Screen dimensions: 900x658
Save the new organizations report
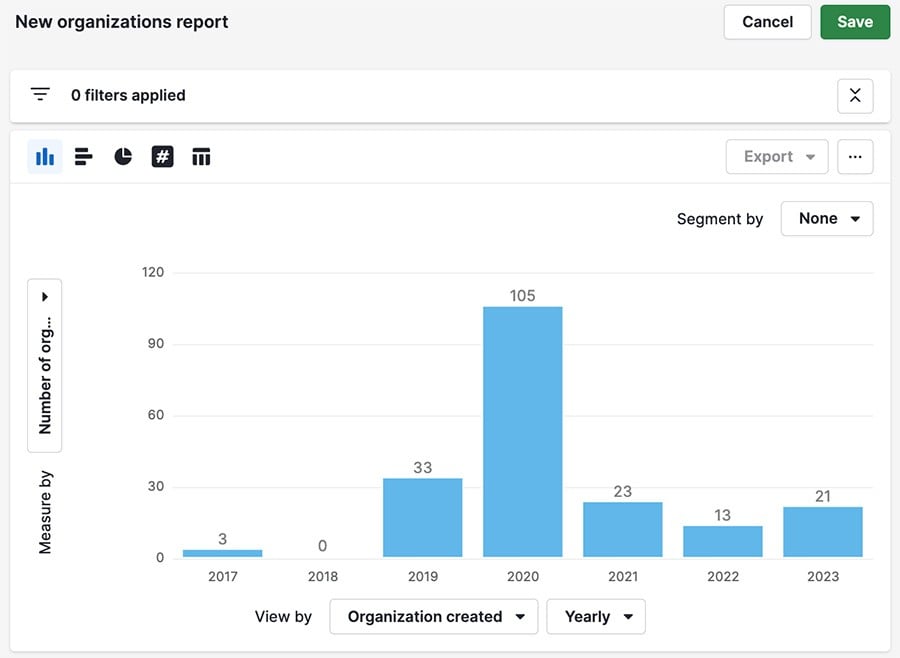(x=855, y=21)
